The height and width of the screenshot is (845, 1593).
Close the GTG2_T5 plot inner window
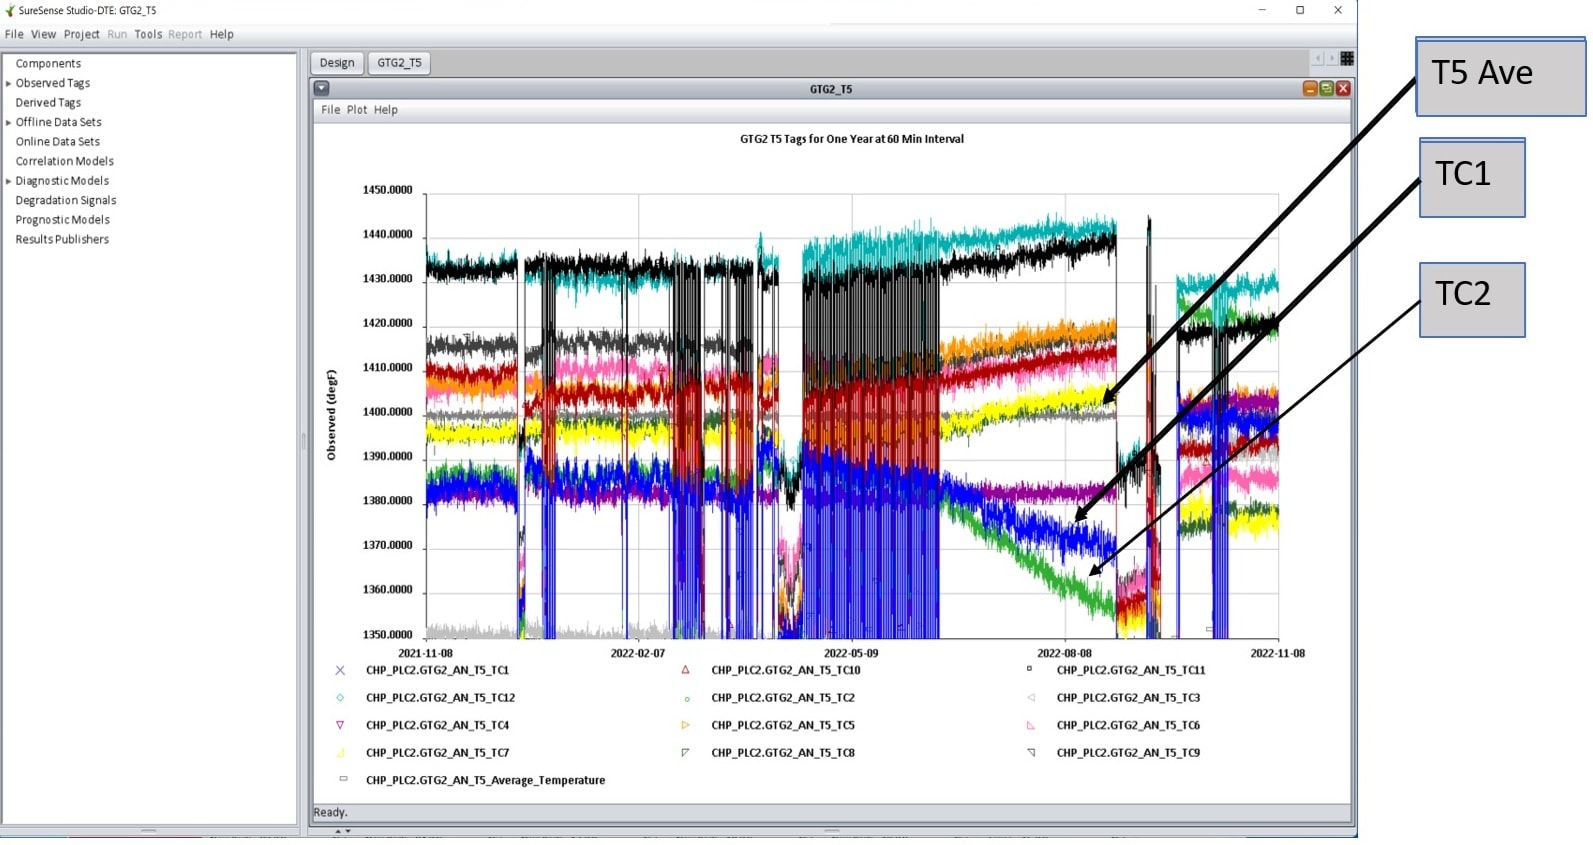(1343, 89)
